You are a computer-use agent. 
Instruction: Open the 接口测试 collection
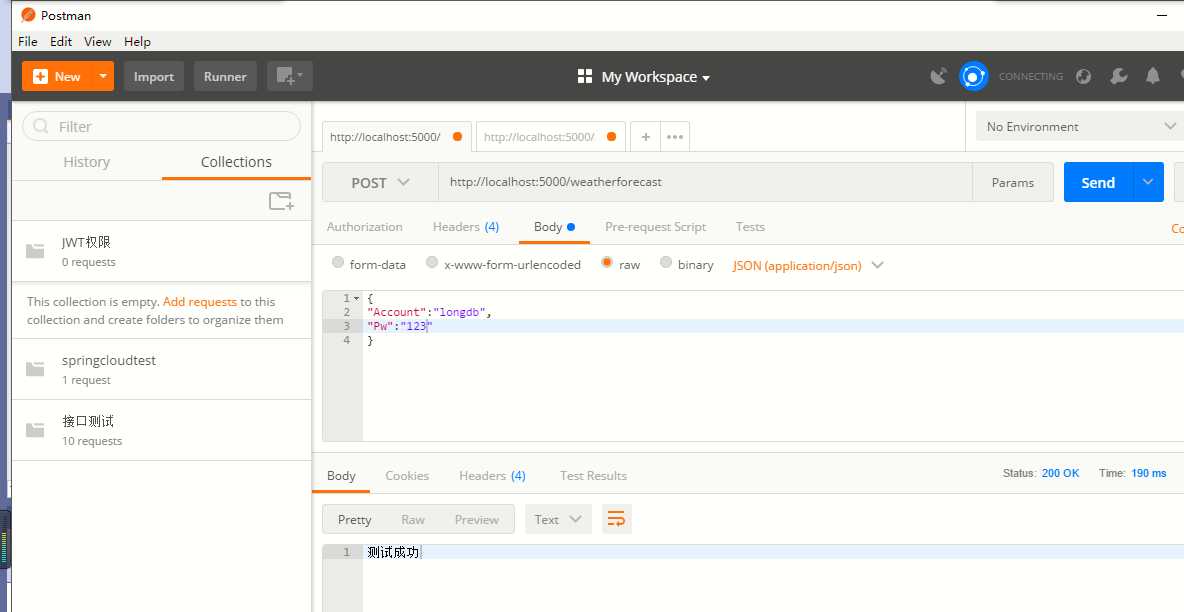(x=162, y=430)
